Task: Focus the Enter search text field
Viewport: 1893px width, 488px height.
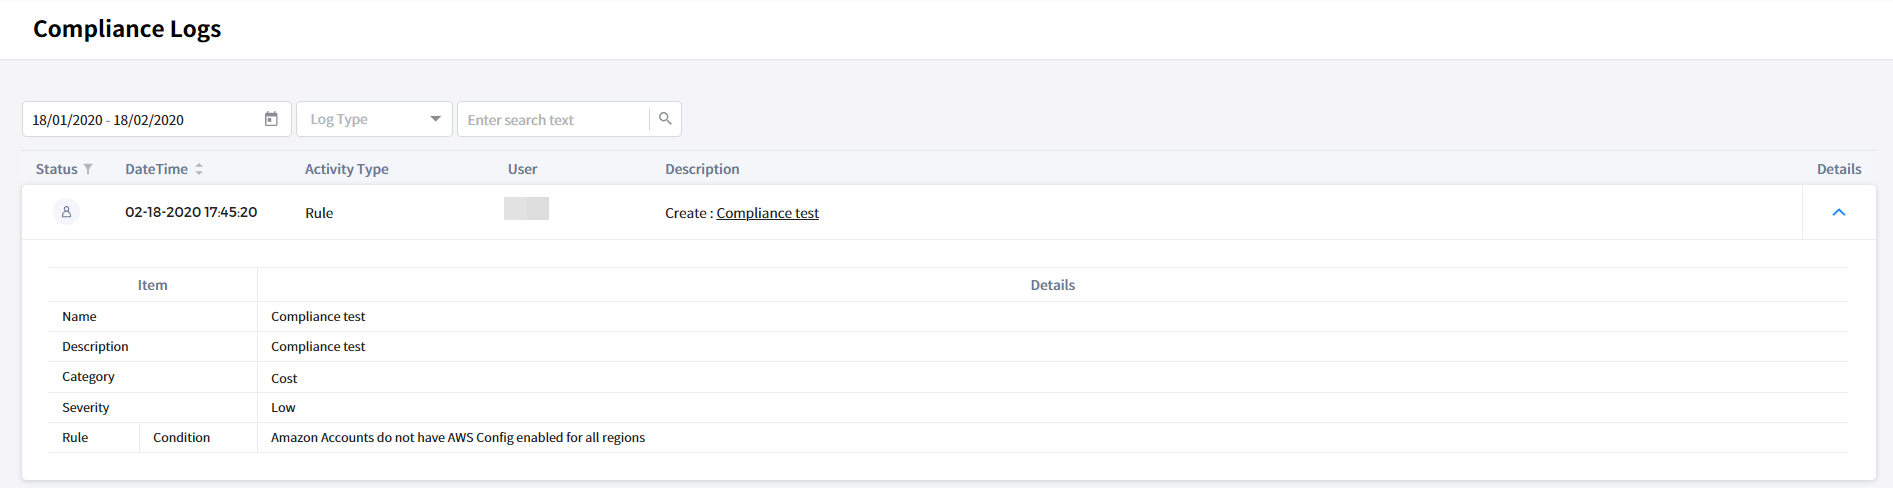Action: coord(553,120)
